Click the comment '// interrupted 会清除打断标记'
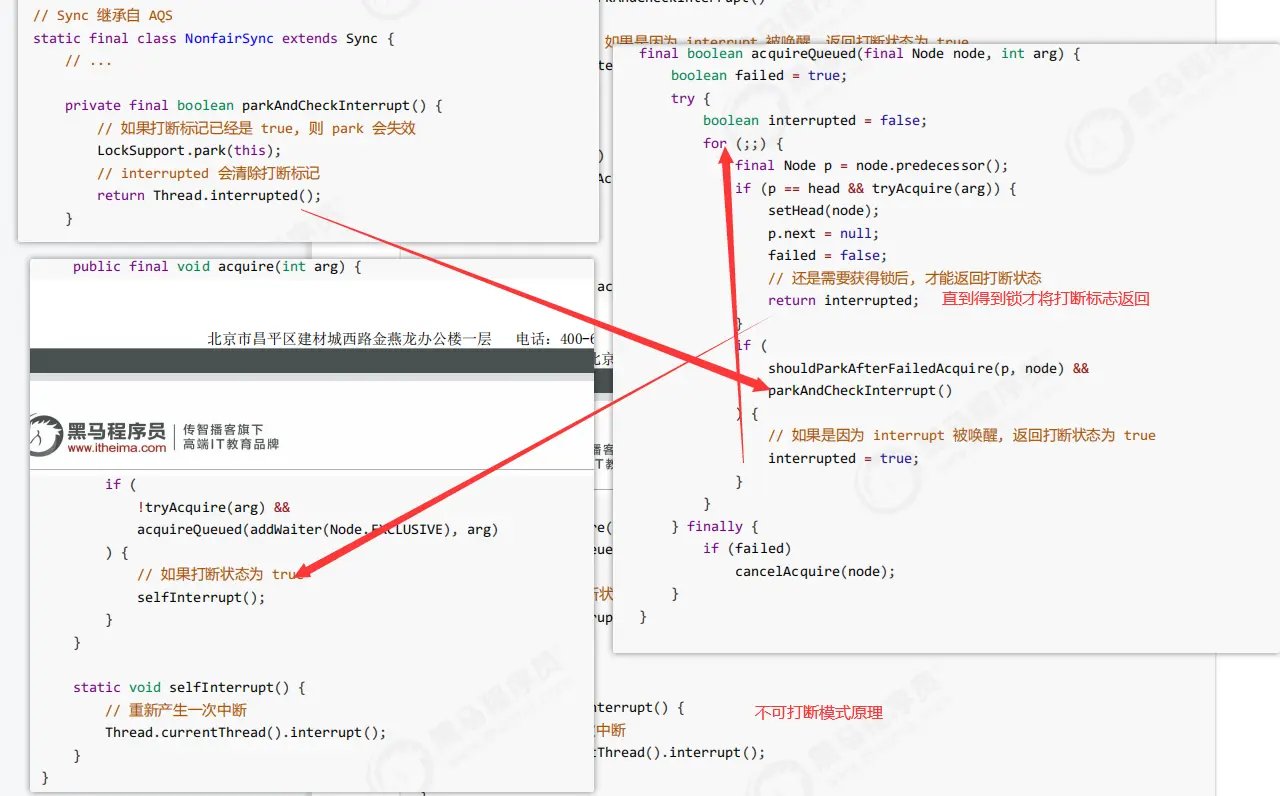Viewport: 1280px width, 796px height. tap(208, 173)
